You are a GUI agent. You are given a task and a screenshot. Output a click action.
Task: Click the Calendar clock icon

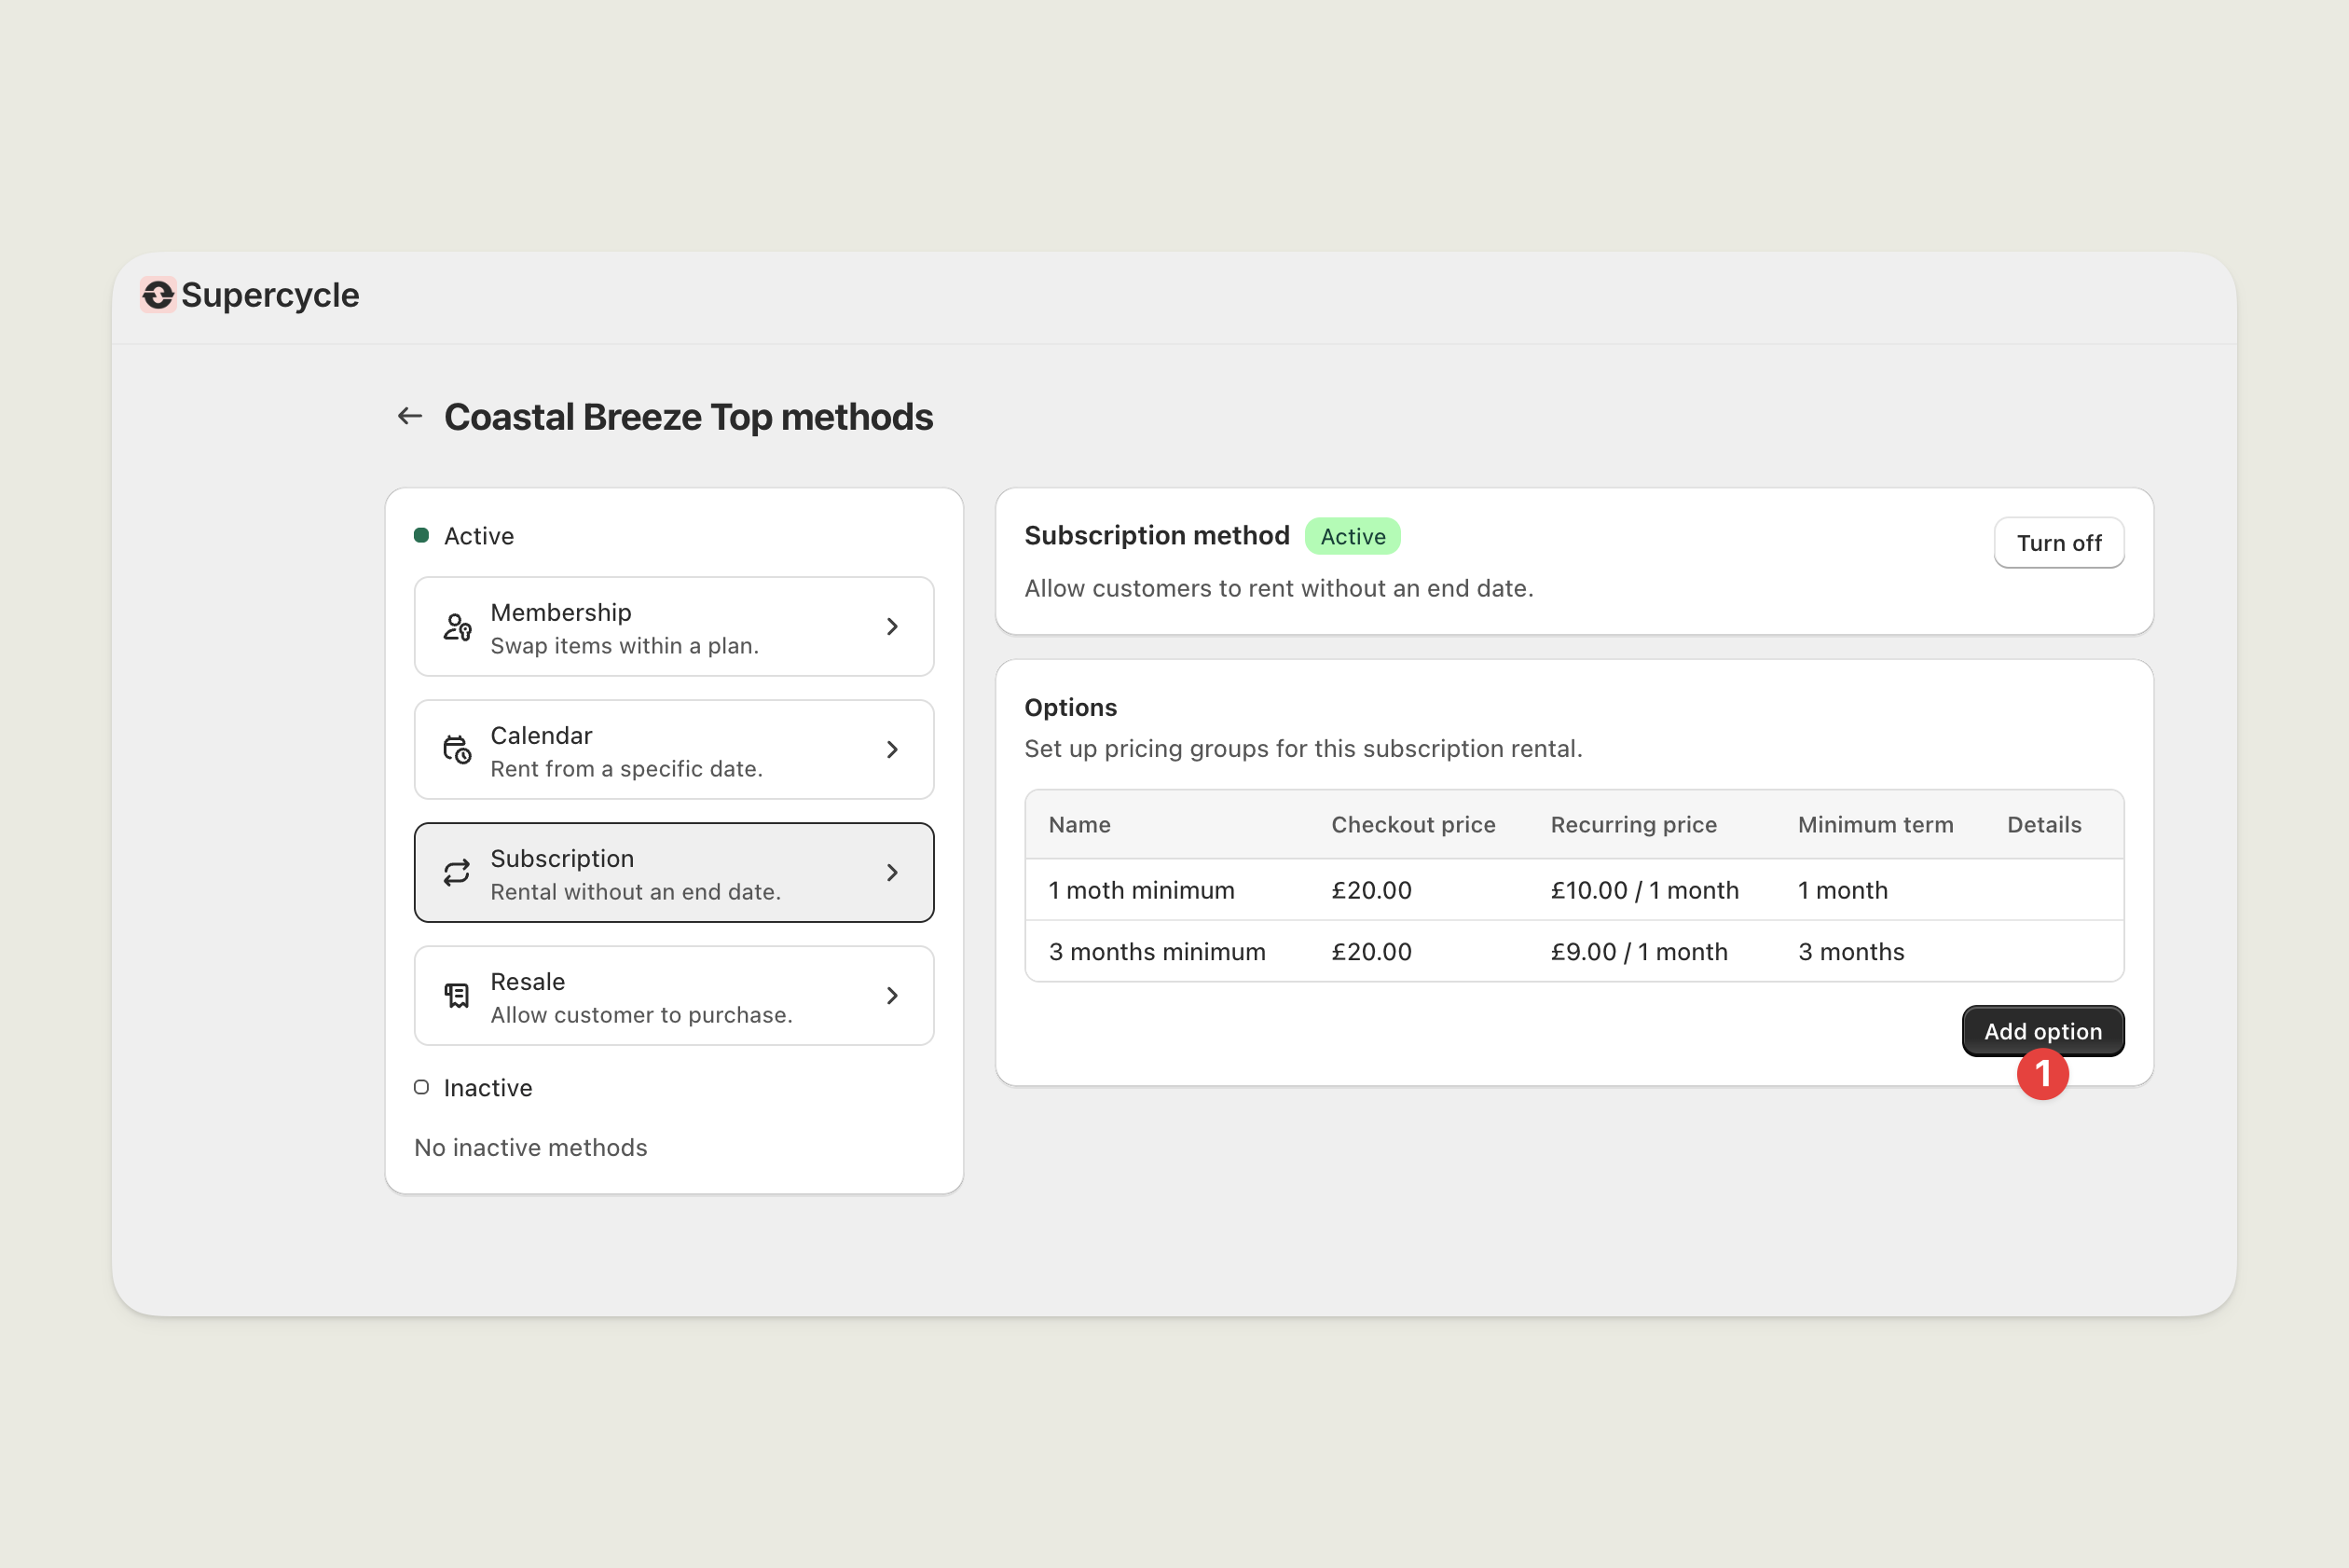pos(457,750)
